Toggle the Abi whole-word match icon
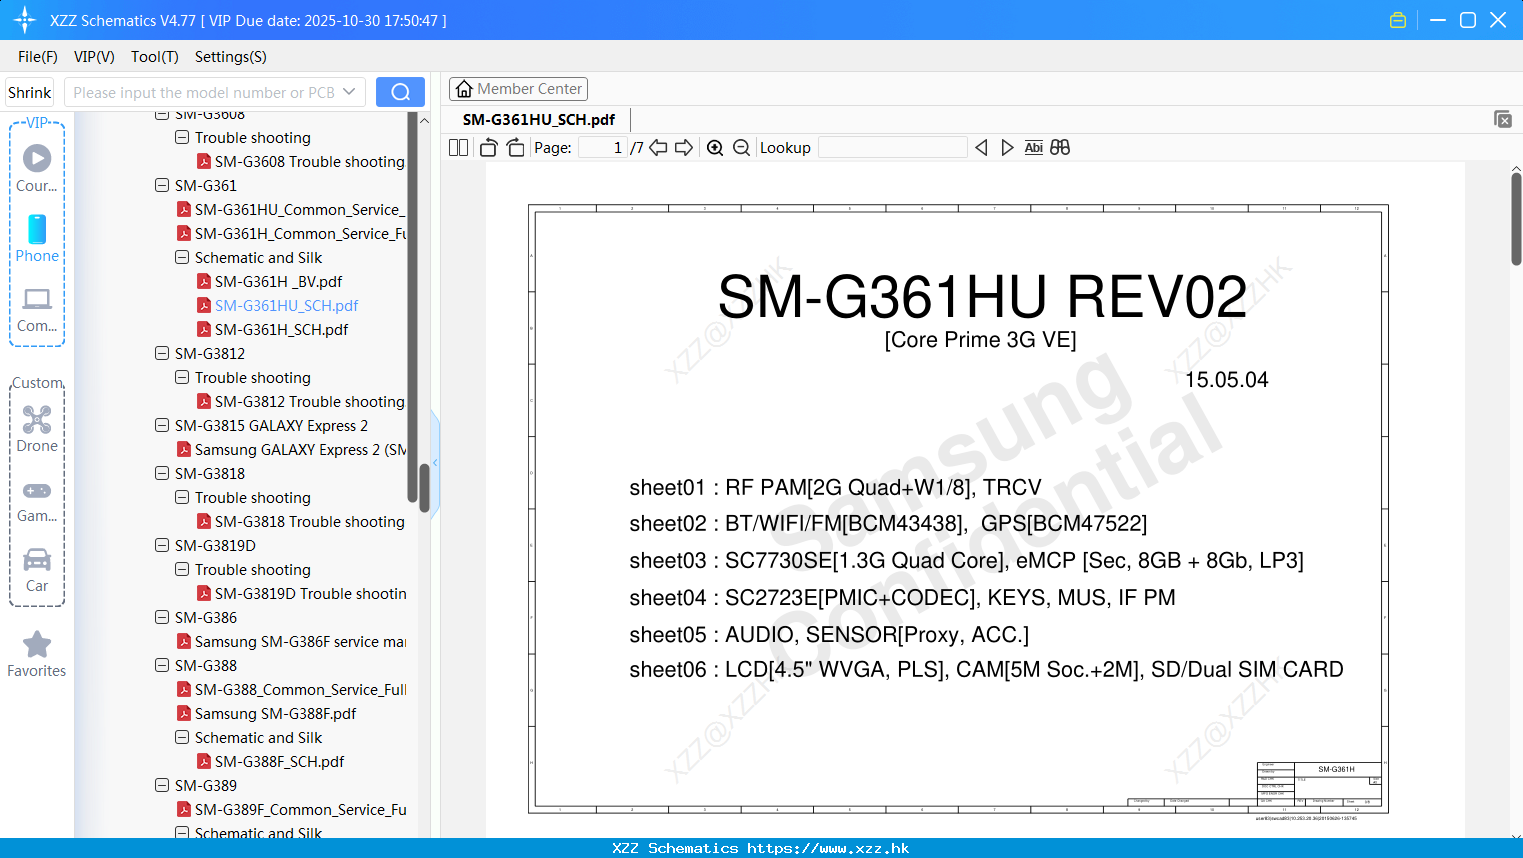The height and width of the screenshot is (858, 1523). pyautogui.click(x=1033, y=147)
